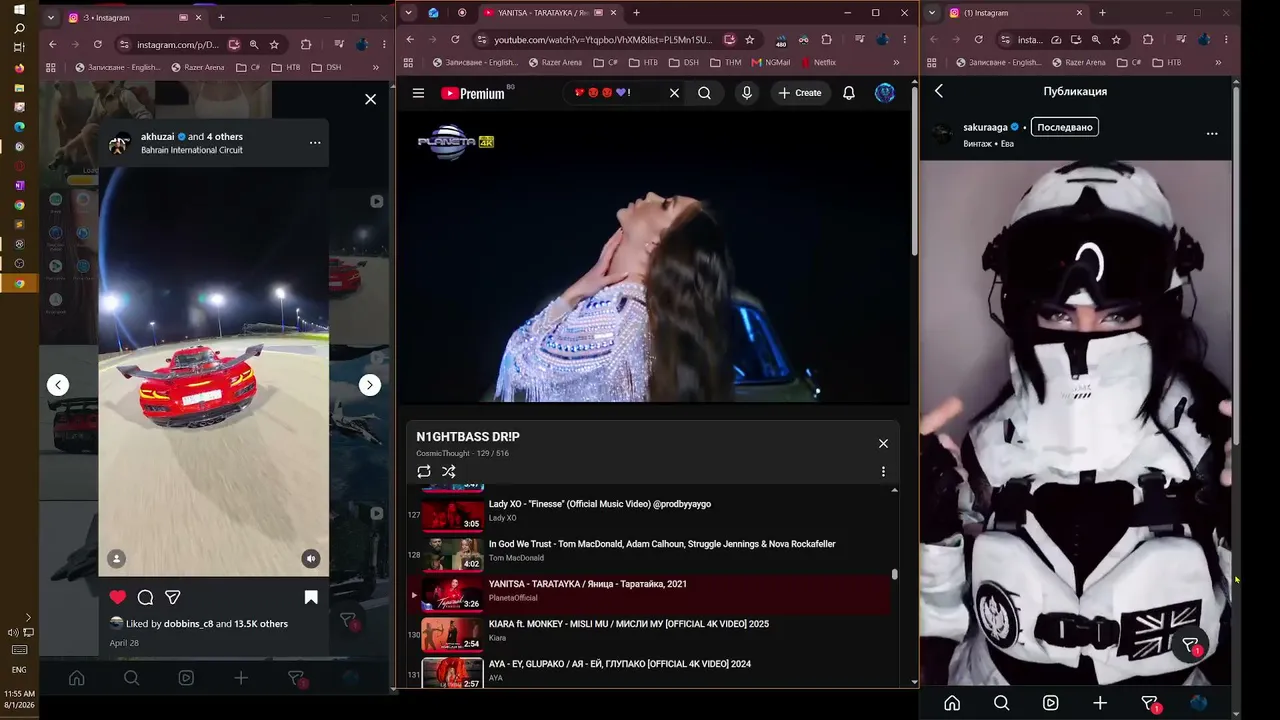Open the NGMail bookmark
The height and width of the screenshot is (720, 1280).
(x=770, y=62)
